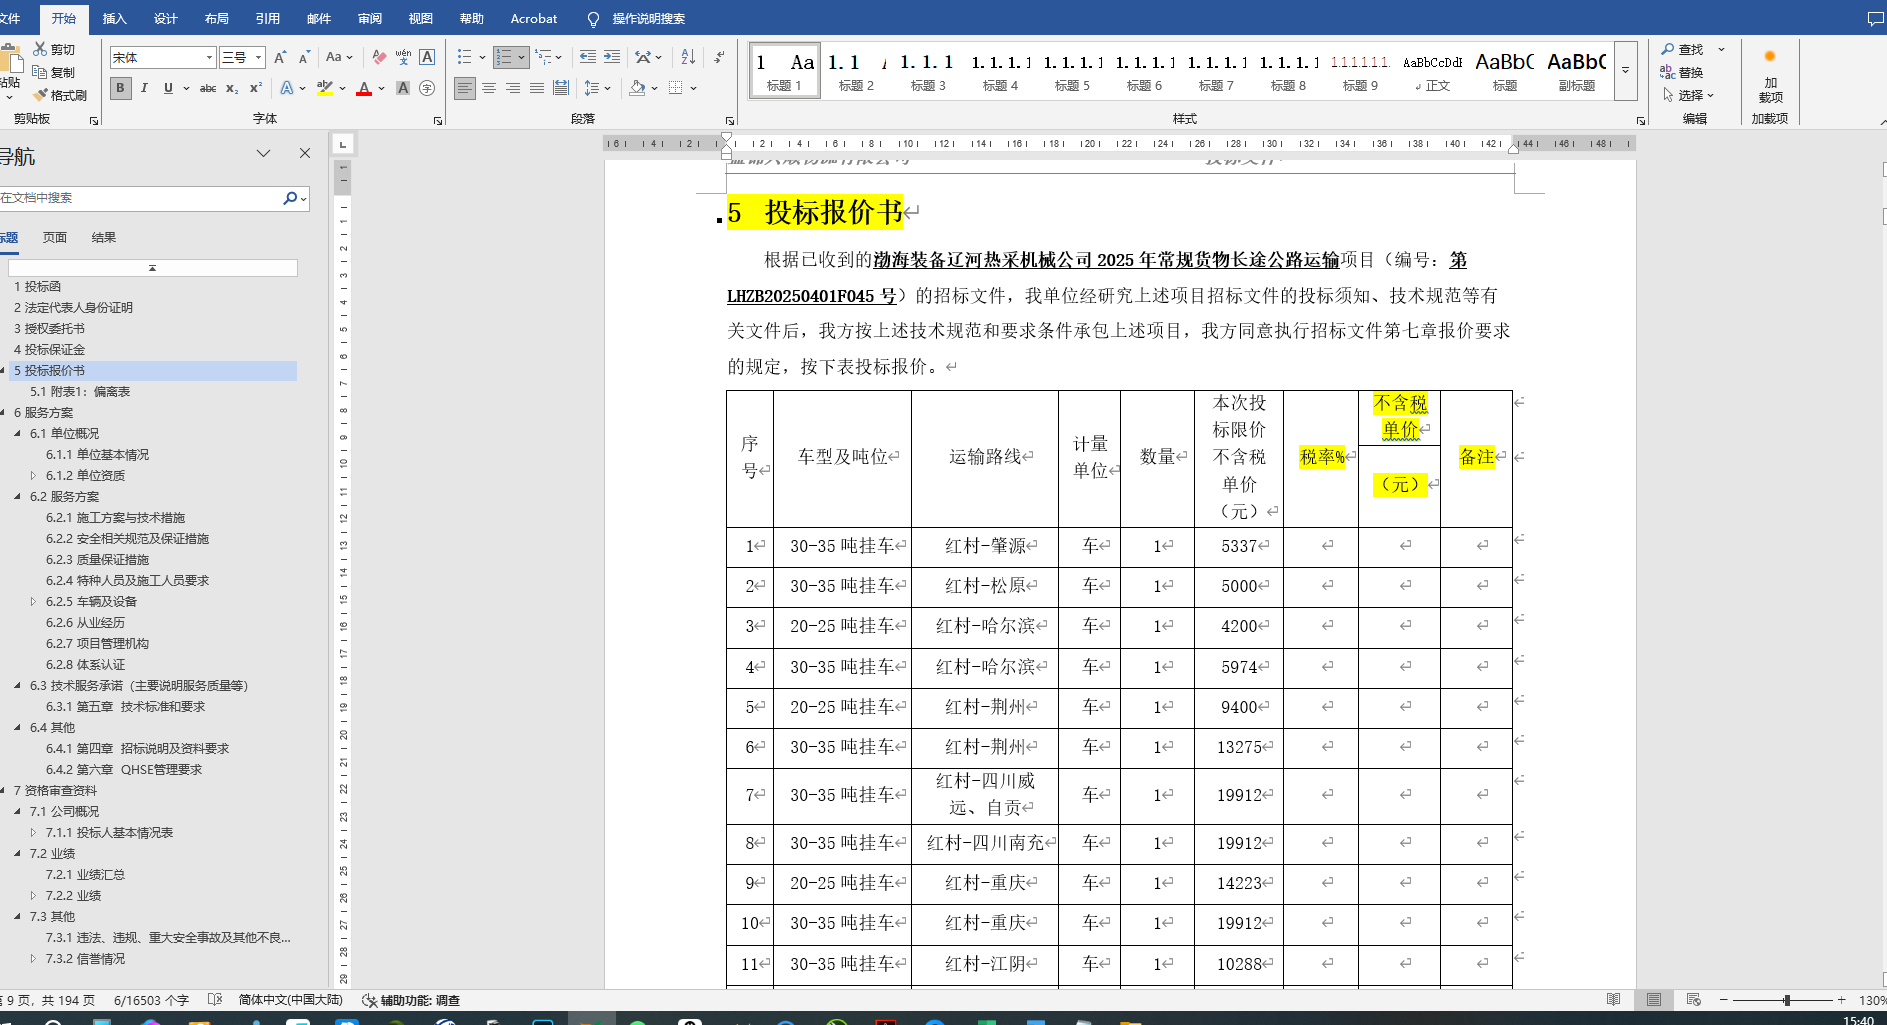Toggle left alignment button
The height and width of the screenshot is (1025, 1887).
pos(465,88)
